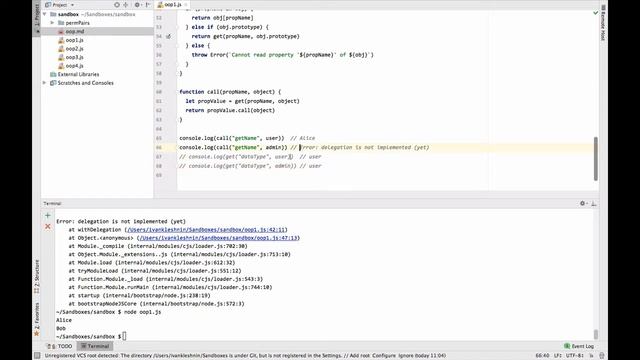Expand the permPairs folder arrow

[x=52, y=23]
